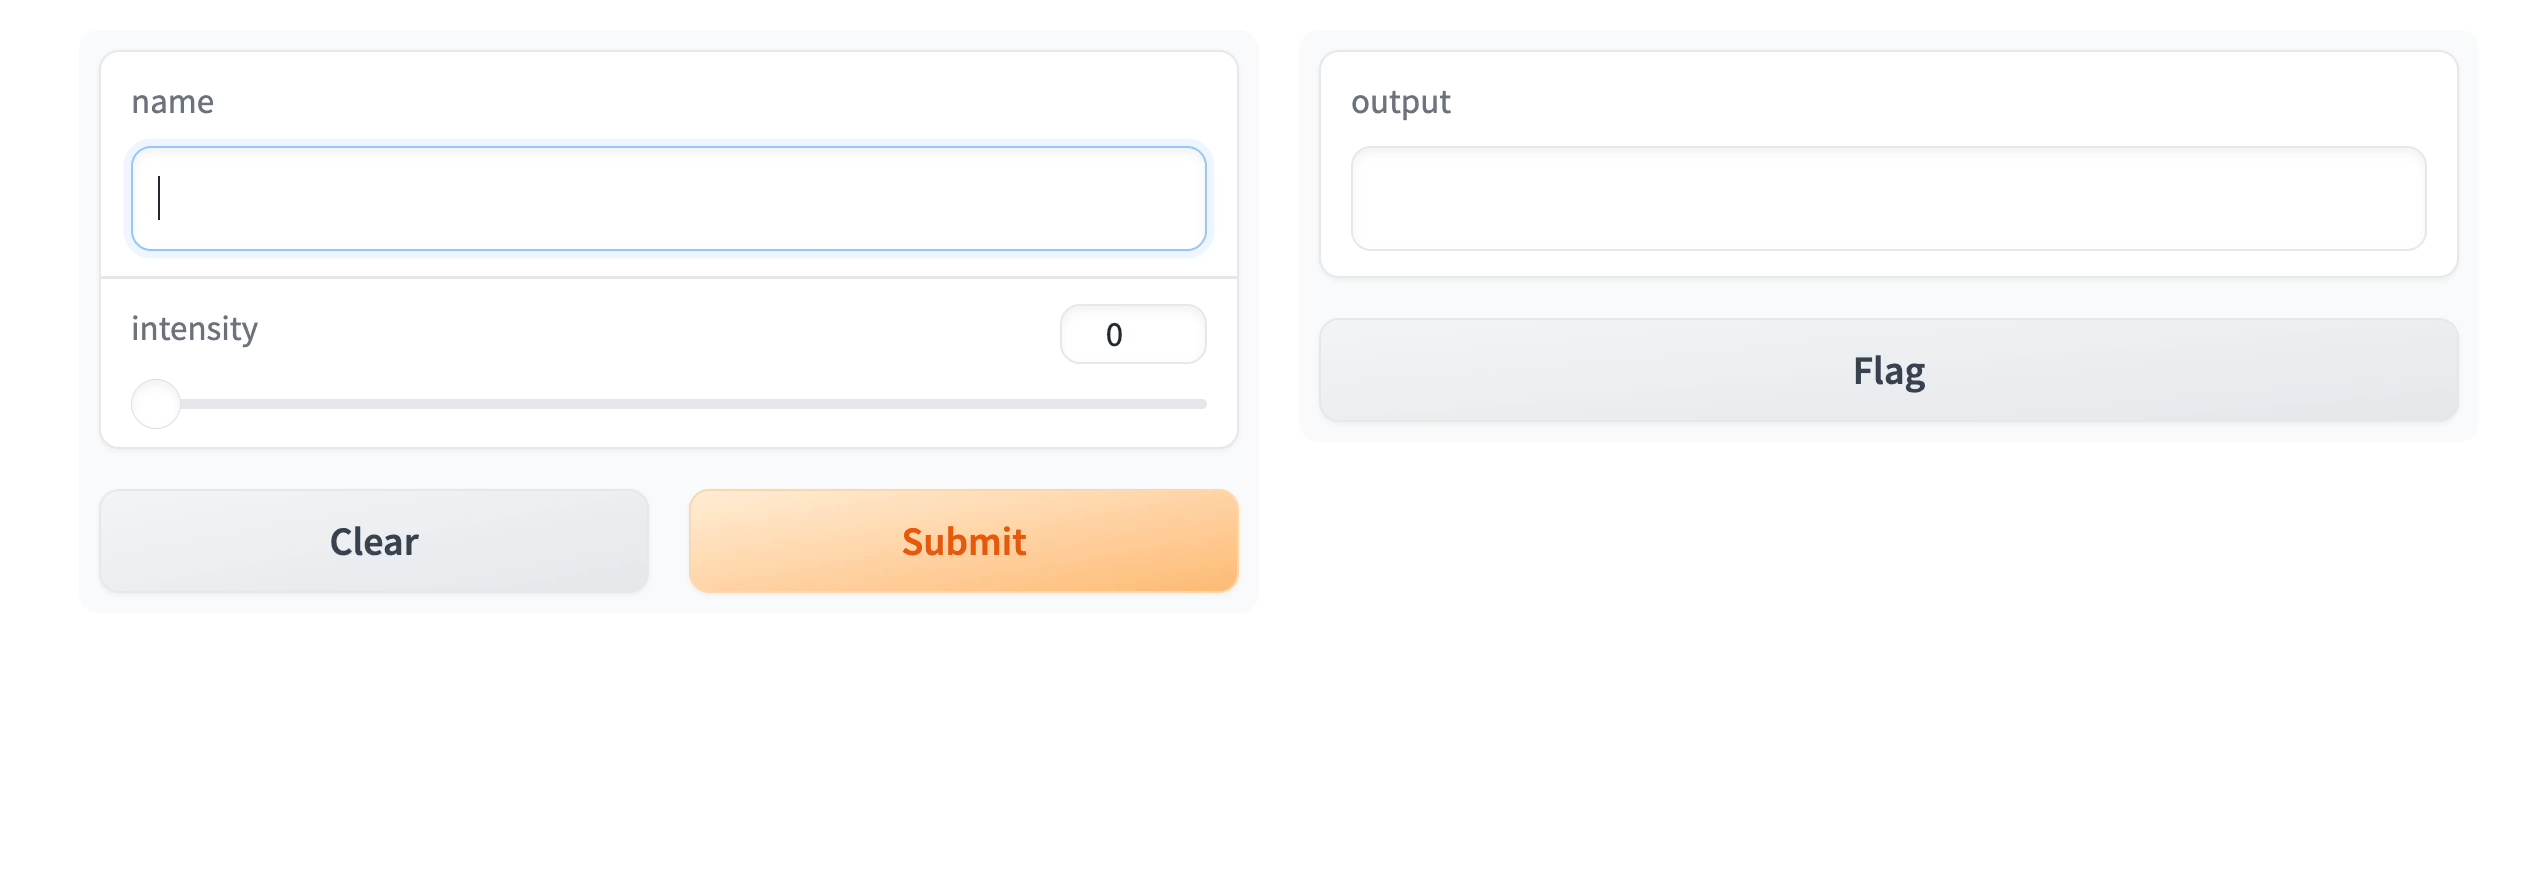Click the output label text

[1399, 101]
